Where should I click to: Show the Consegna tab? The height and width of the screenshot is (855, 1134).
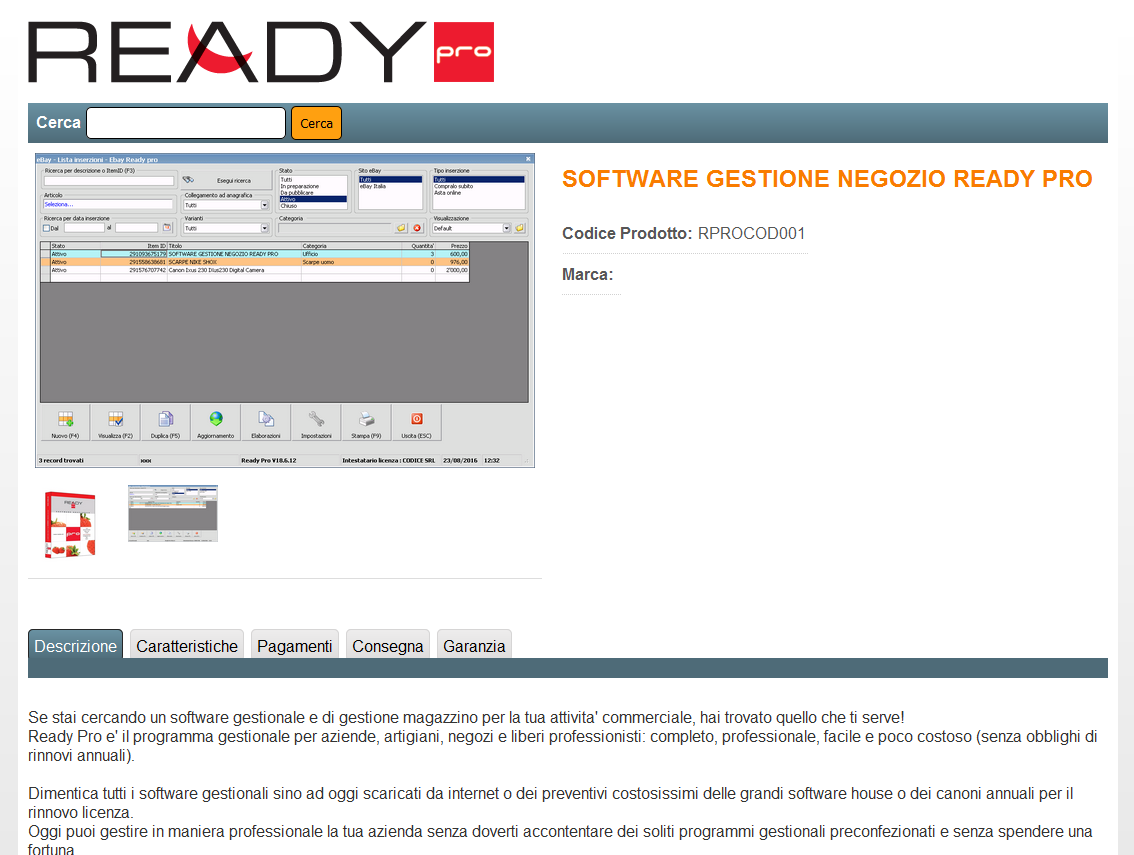[388, 645]
